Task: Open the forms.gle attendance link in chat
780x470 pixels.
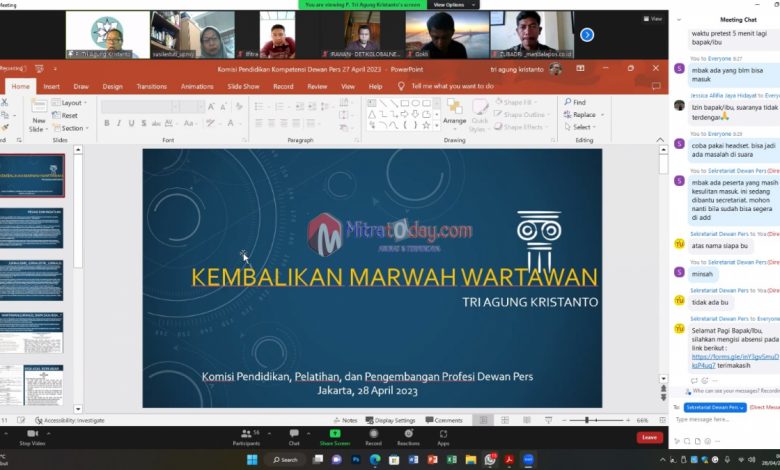Action: [735, 361]
